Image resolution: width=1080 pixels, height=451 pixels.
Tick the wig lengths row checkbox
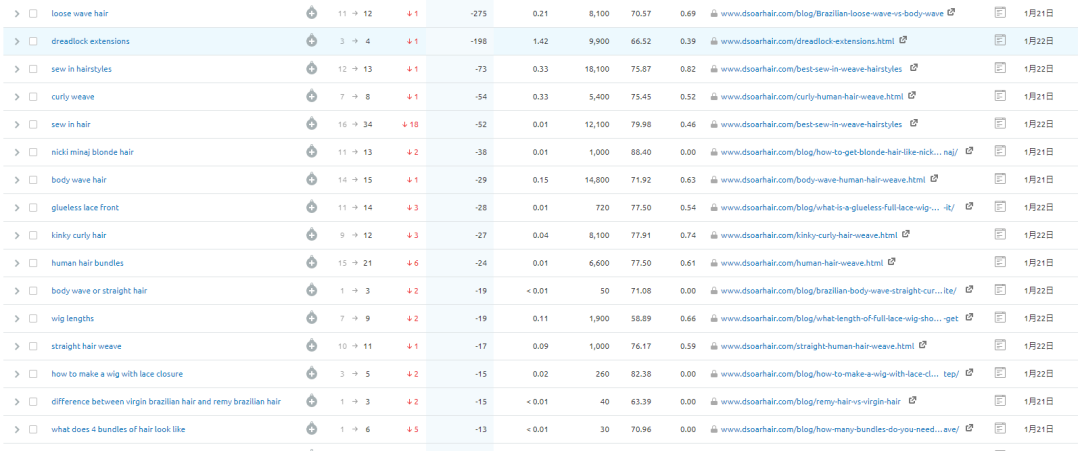tap(33, 318)
